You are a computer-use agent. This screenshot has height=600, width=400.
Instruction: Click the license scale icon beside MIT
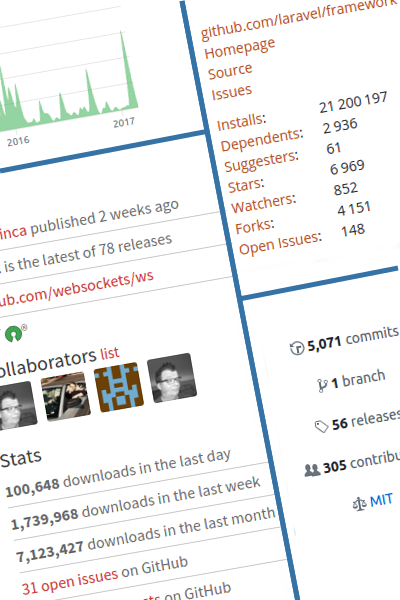click(359, 504)
